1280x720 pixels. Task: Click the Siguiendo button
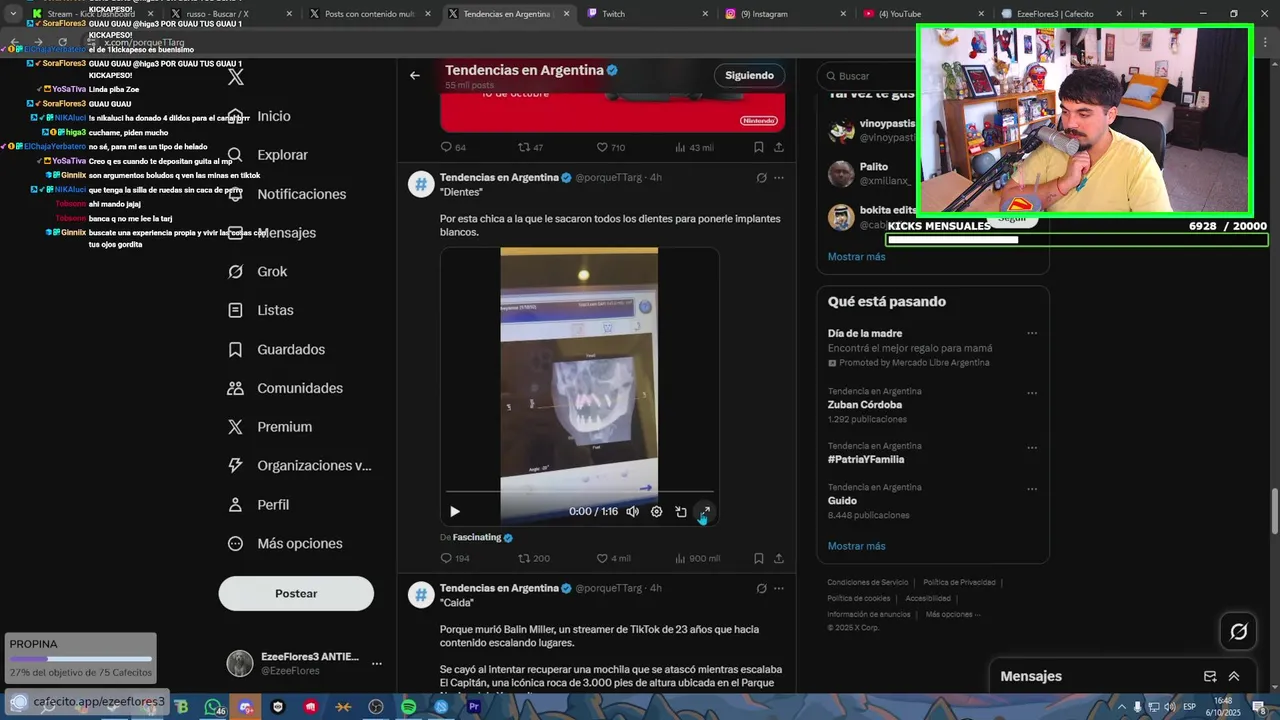pos(749,75)
